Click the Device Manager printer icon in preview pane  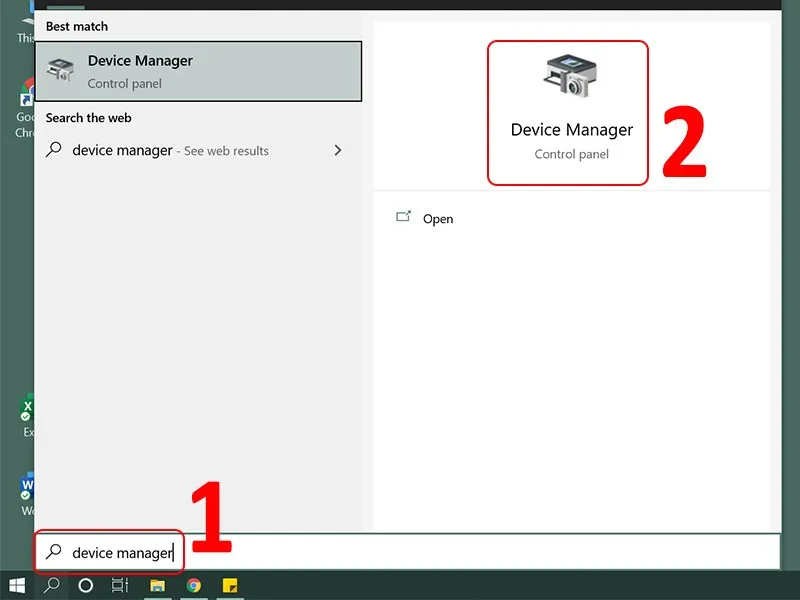click(567, 77)
